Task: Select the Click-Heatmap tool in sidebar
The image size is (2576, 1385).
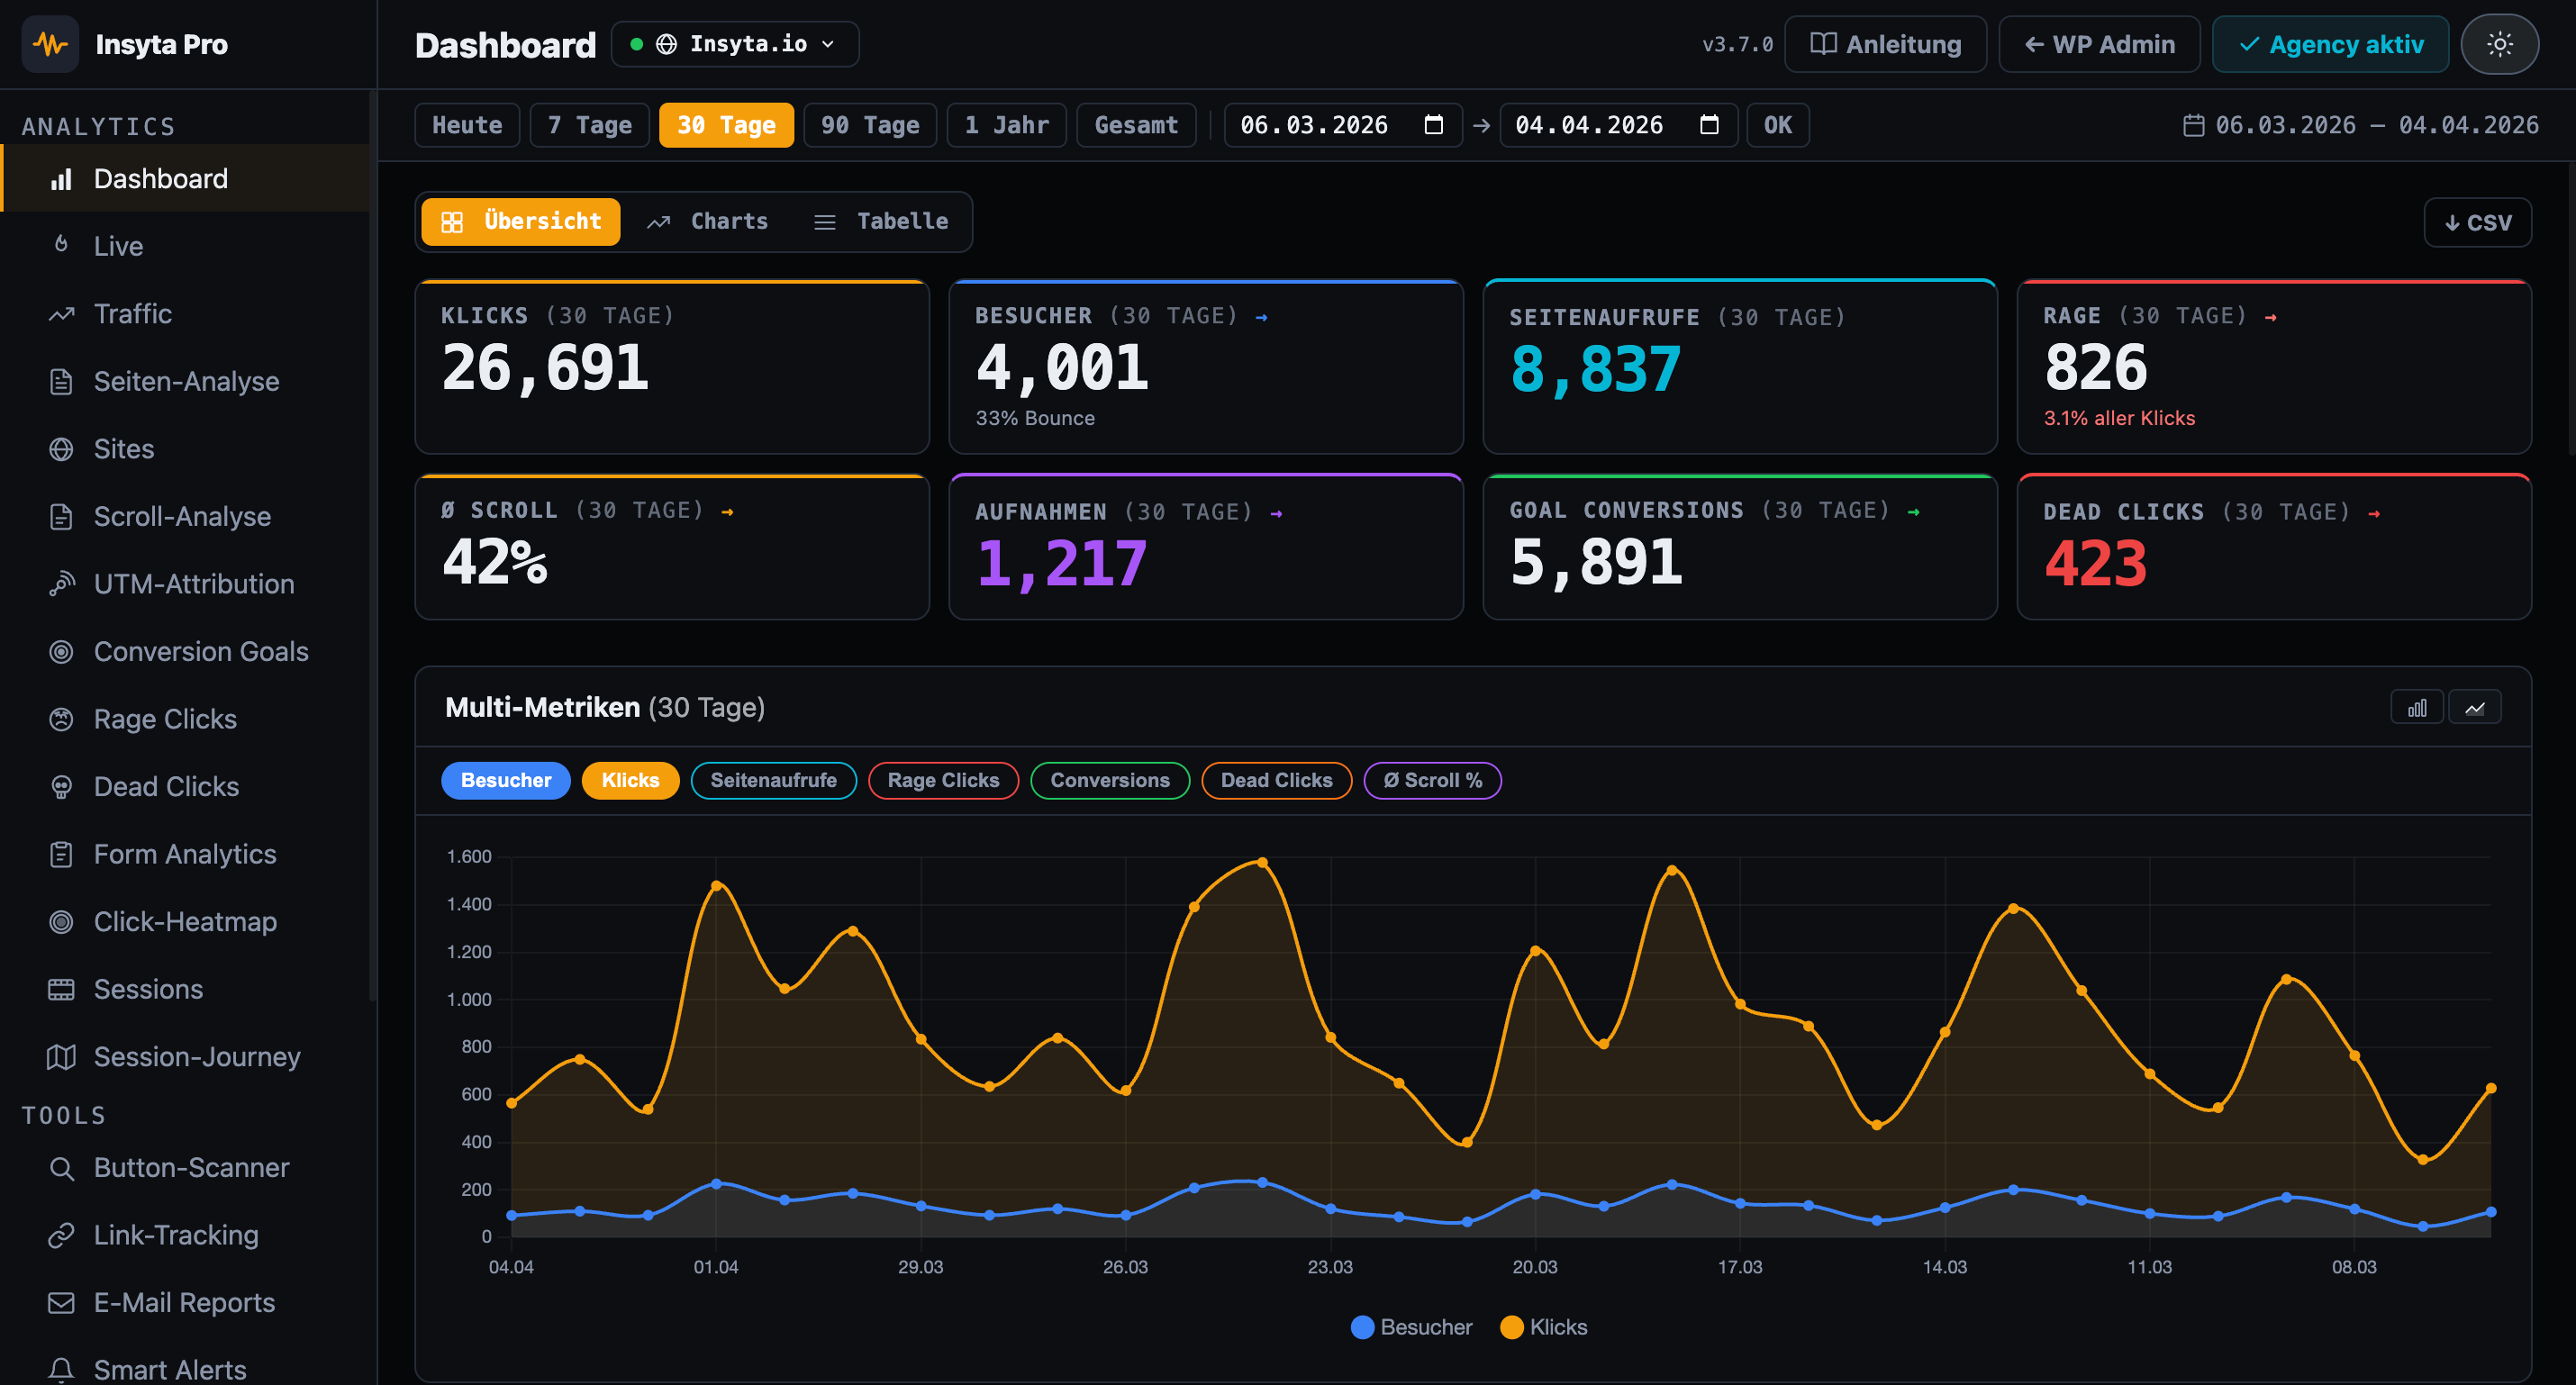Action: click(186, 921)
